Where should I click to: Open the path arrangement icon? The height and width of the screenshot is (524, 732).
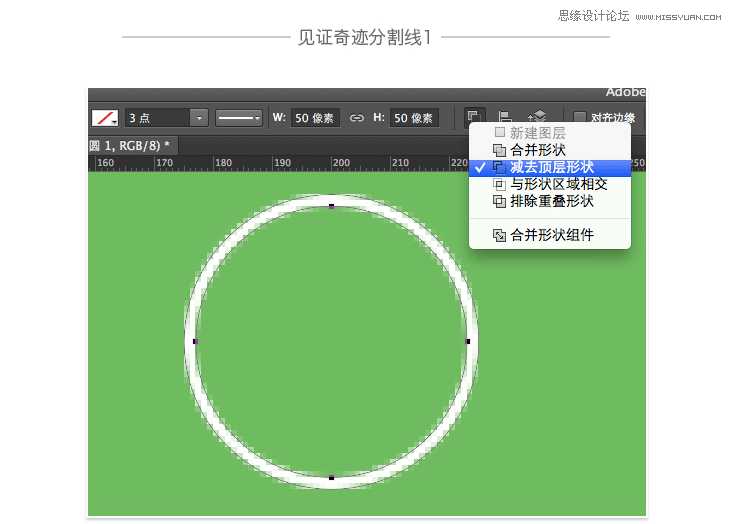(537, 116)
